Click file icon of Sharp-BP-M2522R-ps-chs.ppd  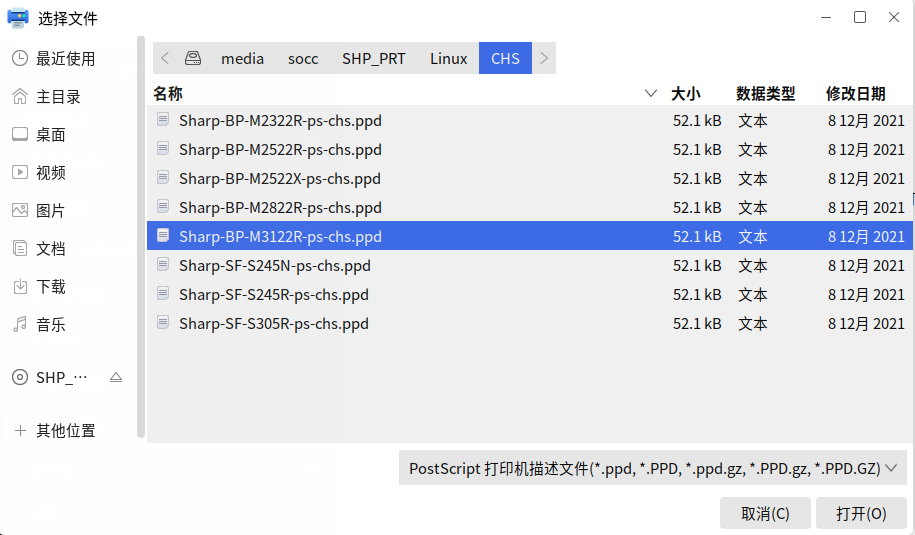163,149
